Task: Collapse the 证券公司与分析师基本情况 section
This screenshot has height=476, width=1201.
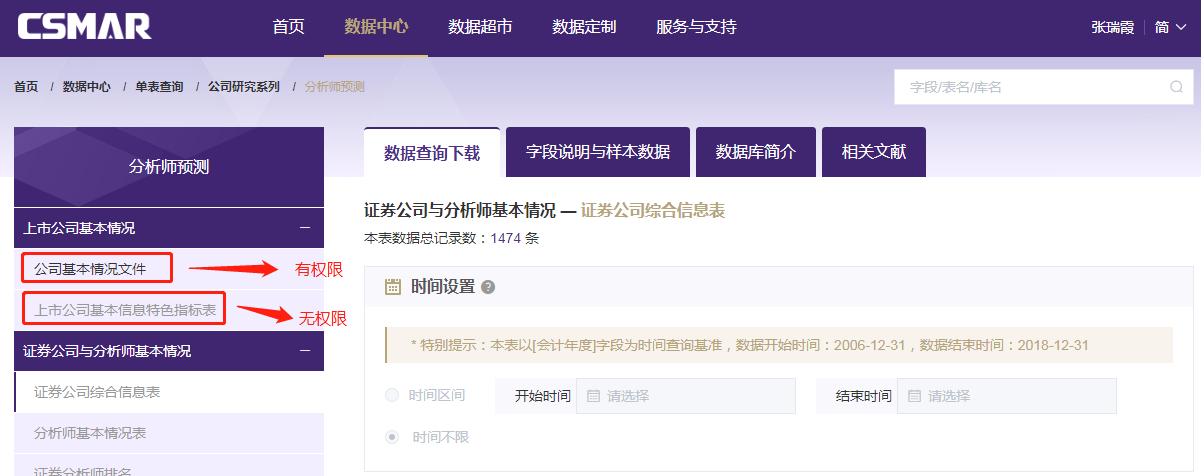Action: (x=305, y=351)
